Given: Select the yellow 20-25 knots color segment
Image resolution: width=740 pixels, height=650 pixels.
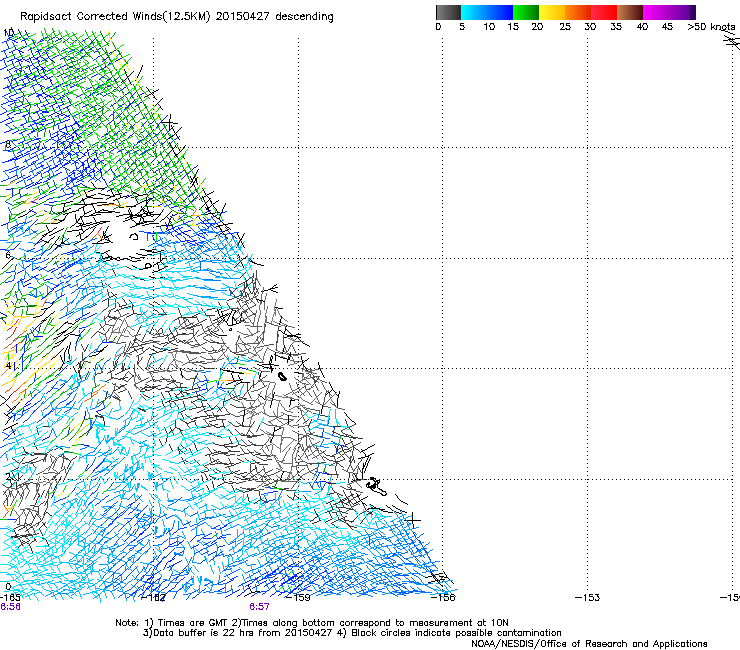Looking at the screenshot, I should 552,12.
